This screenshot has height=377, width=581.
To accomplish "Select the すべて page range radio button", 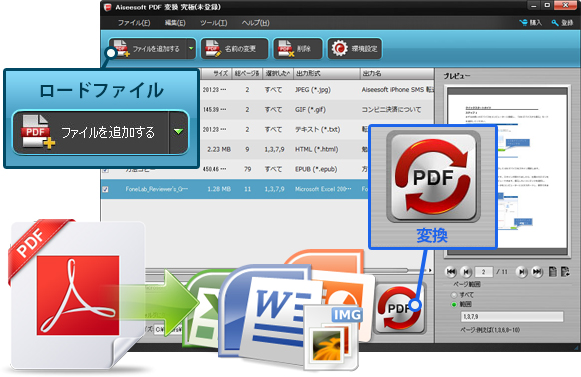I will (454, 295).
